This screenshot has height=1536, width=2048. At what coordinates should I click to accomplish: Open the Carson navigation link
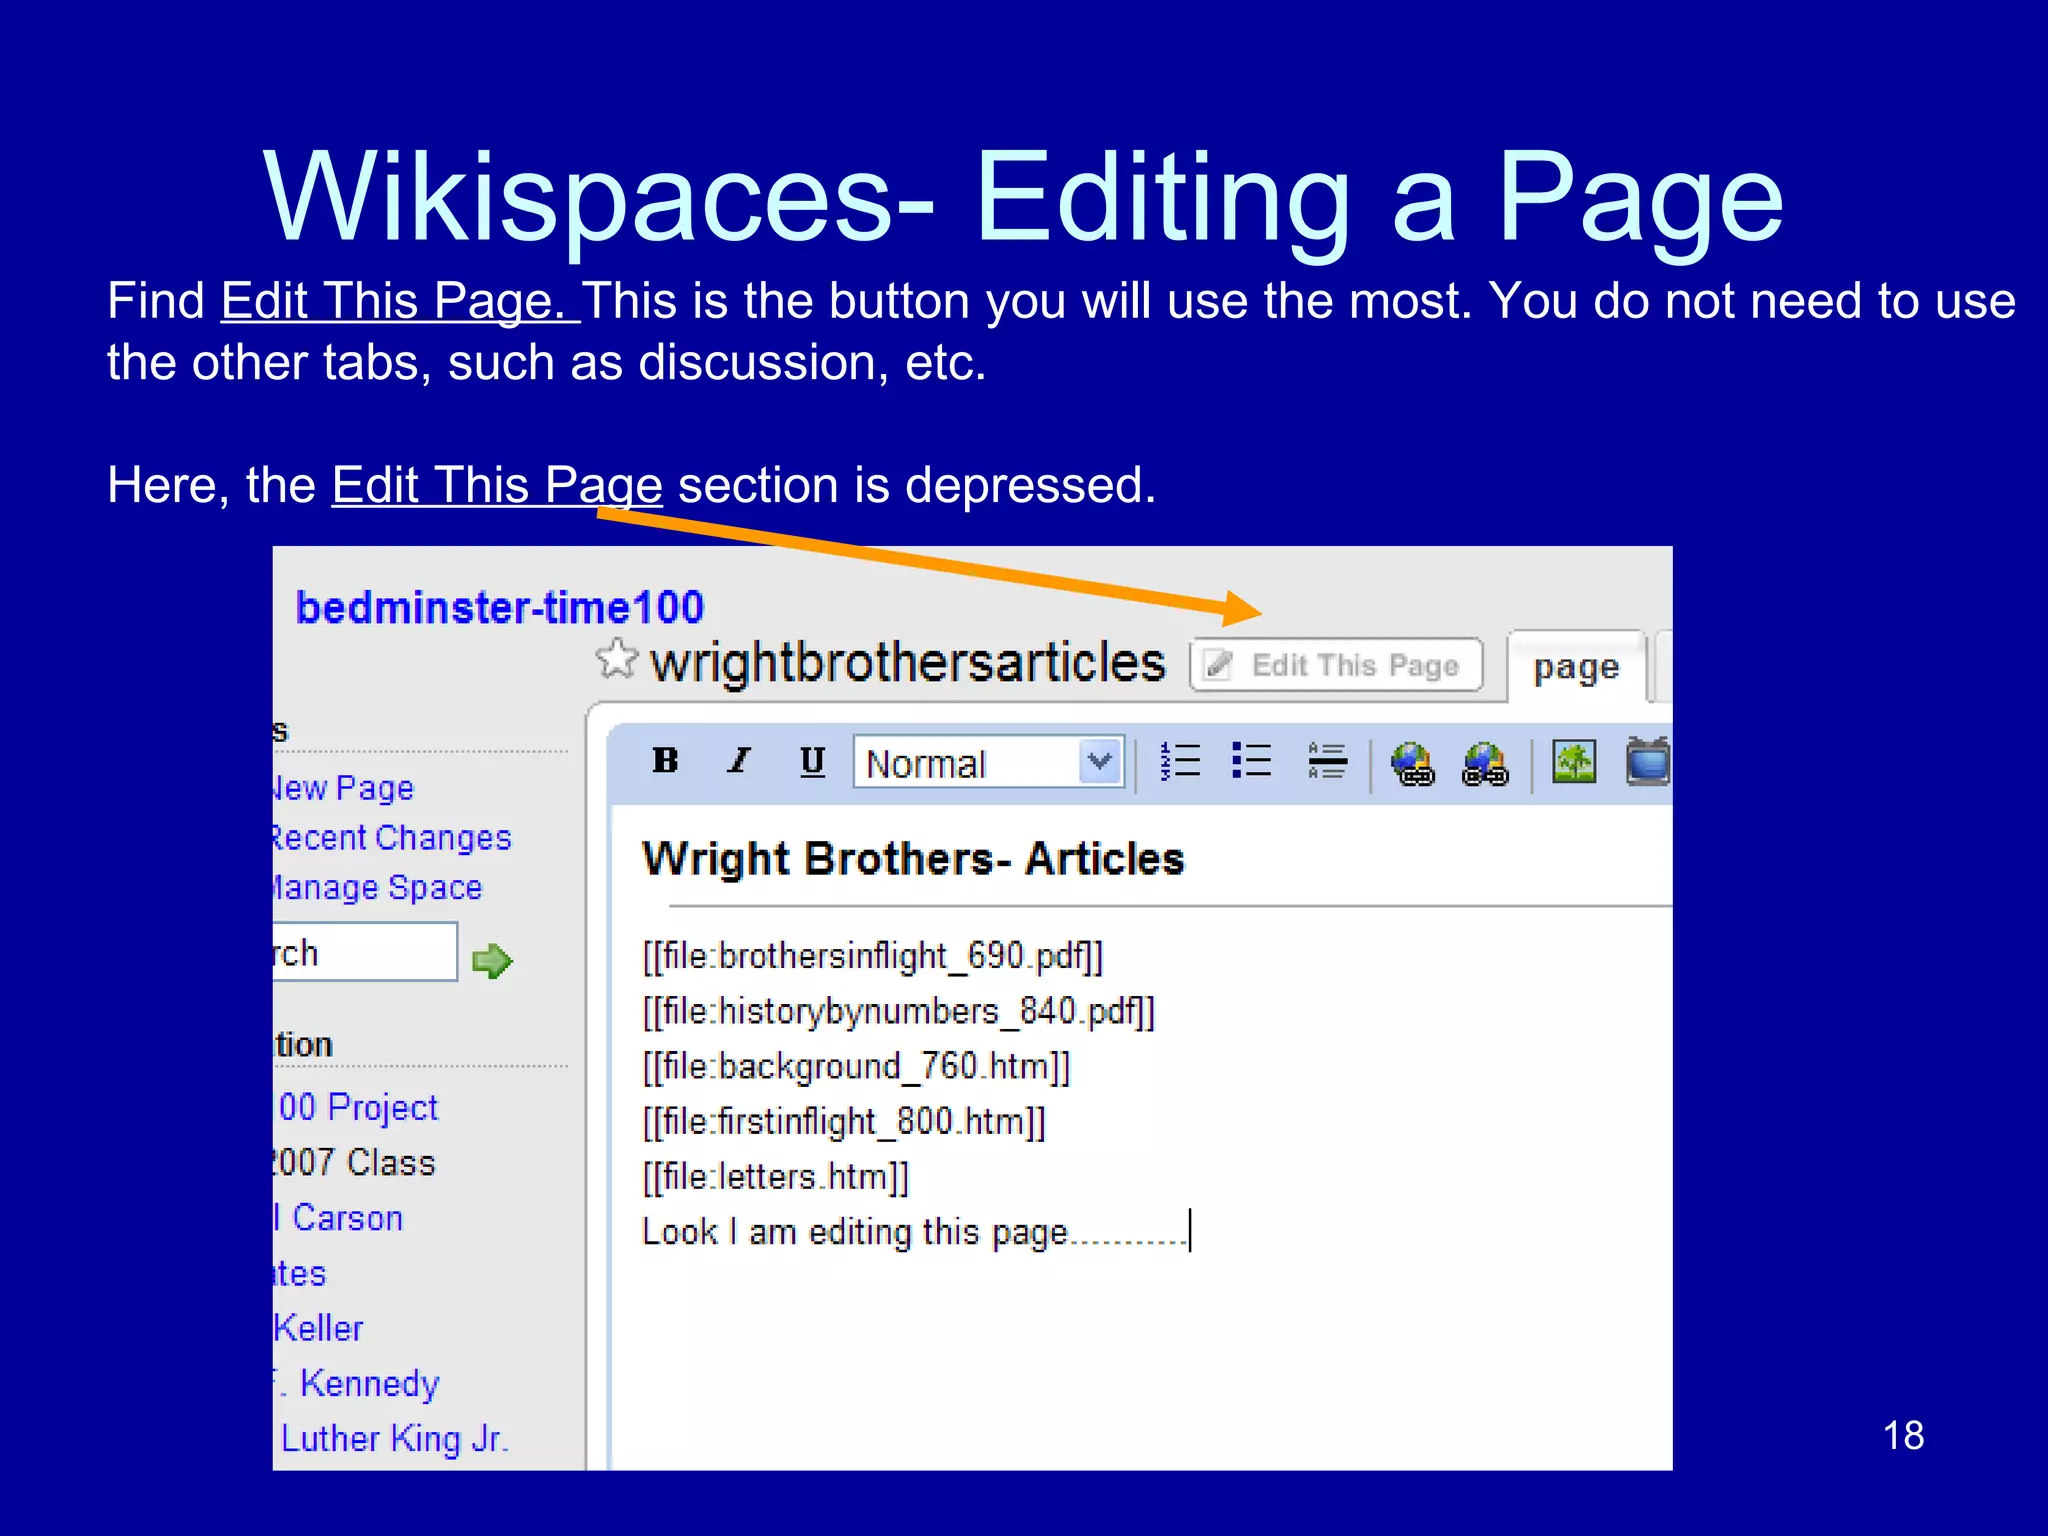339,1218
